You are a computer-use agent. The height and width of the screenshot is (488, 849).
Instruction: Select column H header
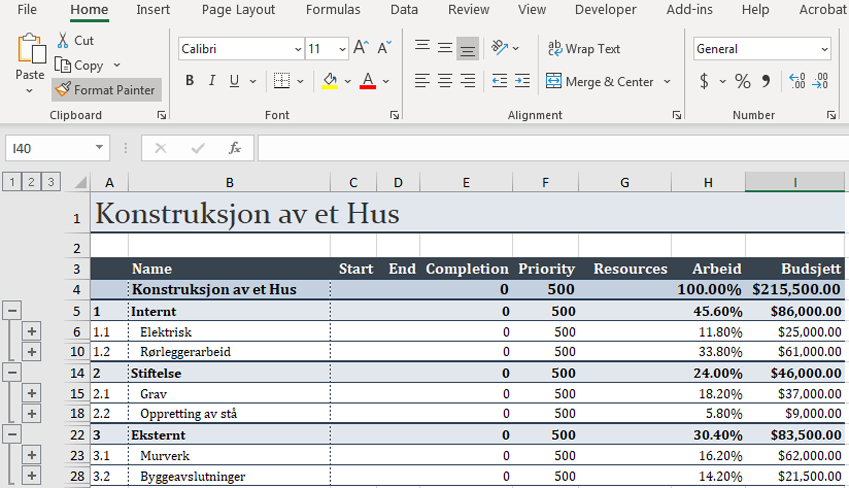[x=708, y=183]
